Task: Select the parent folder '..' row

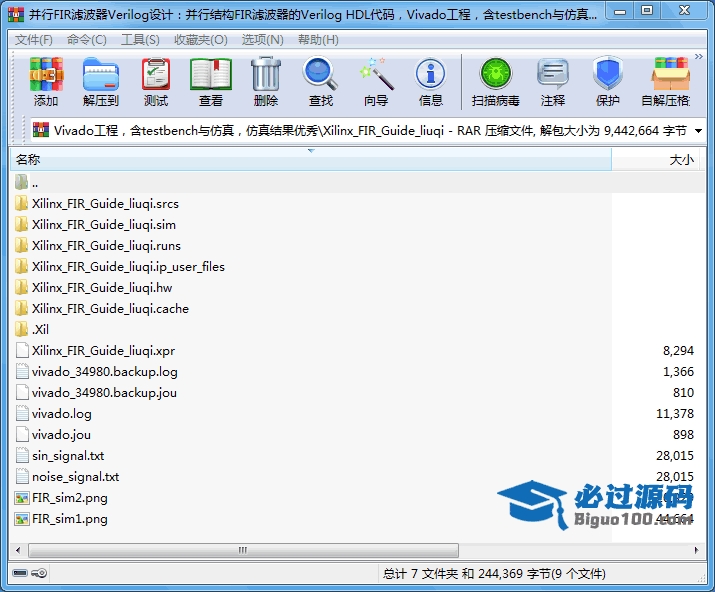Action: point(357,183)
